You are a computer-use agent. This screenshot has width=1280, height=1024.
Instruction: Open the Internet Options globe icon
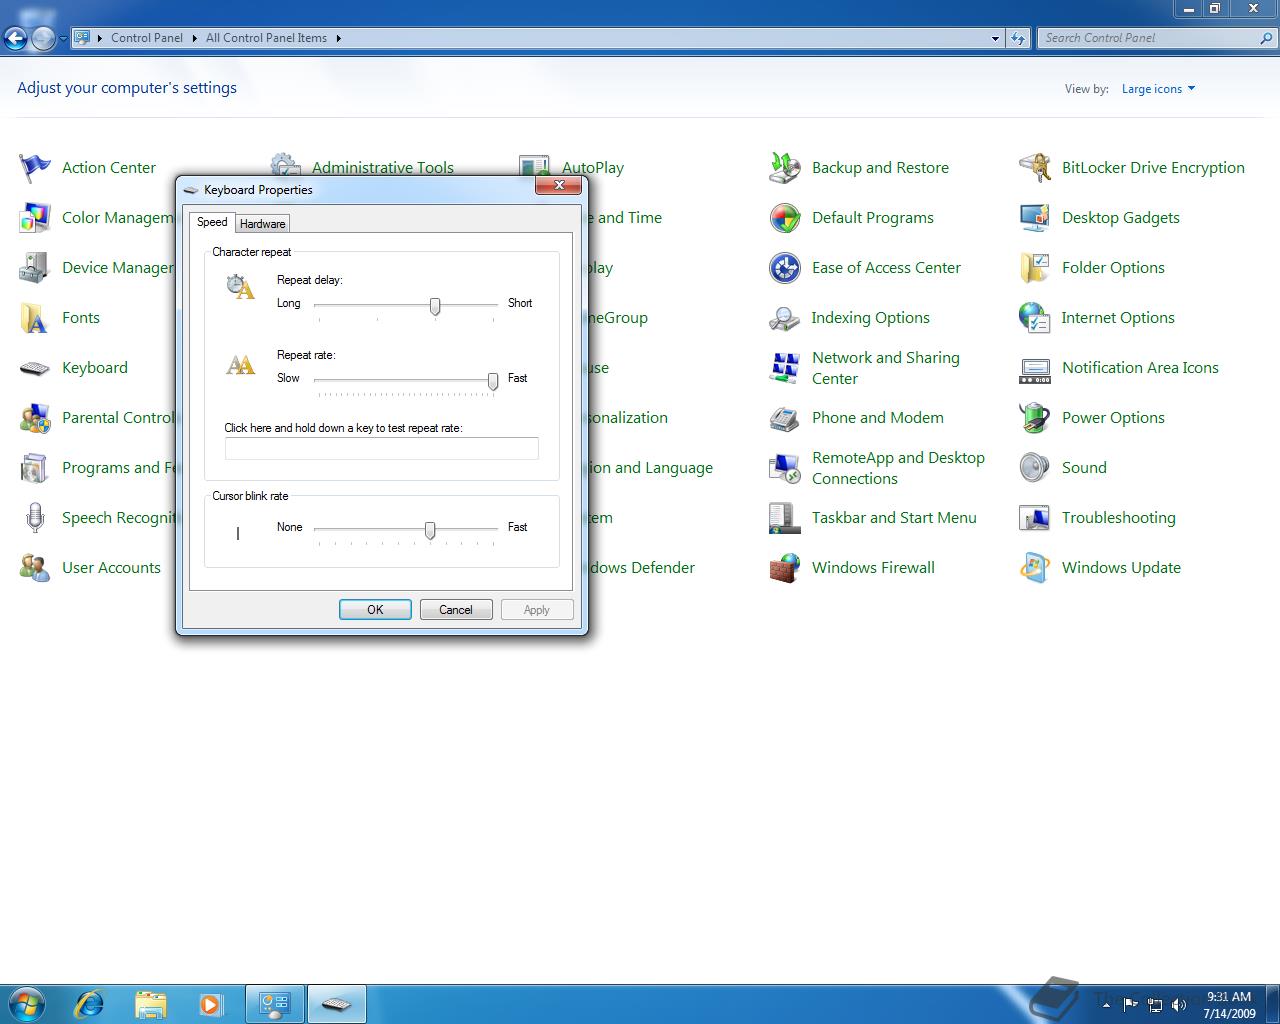coord(1035,318)
